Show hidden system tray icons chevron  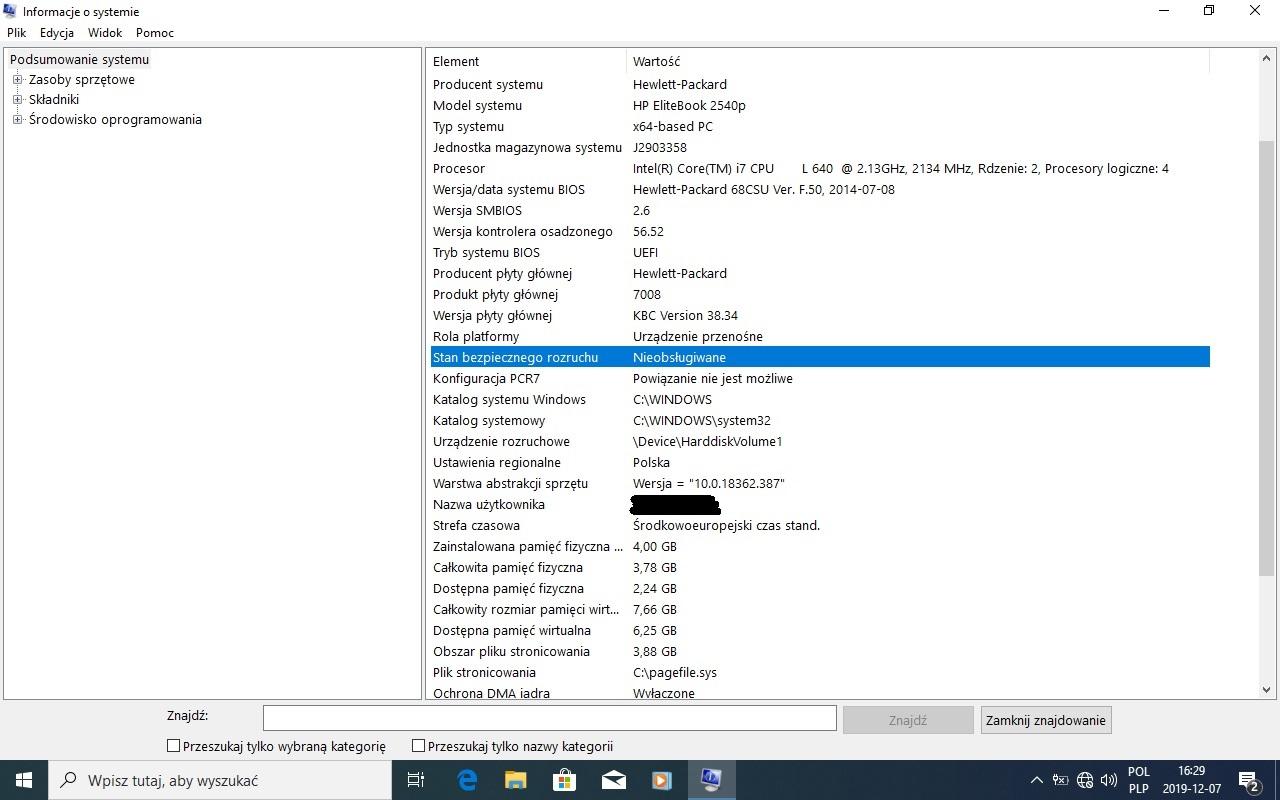pyautogui.click(x=1036, y=780)
